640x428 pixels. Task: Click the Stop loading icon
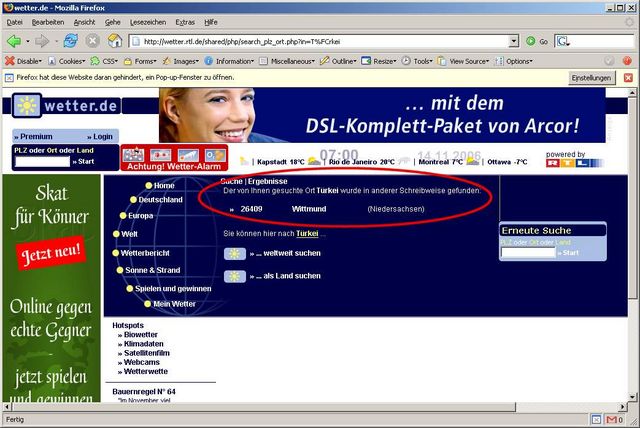coord(93,41)
